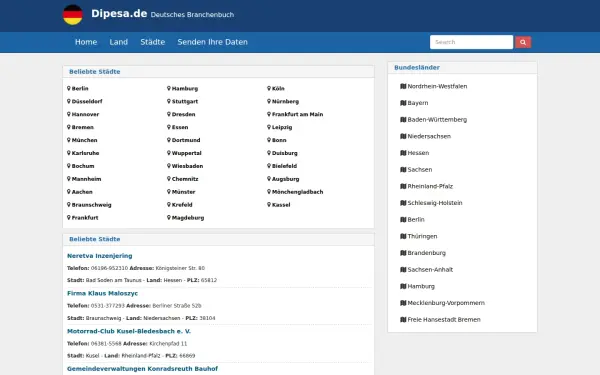Open the Land menu item

pos(119,42)
